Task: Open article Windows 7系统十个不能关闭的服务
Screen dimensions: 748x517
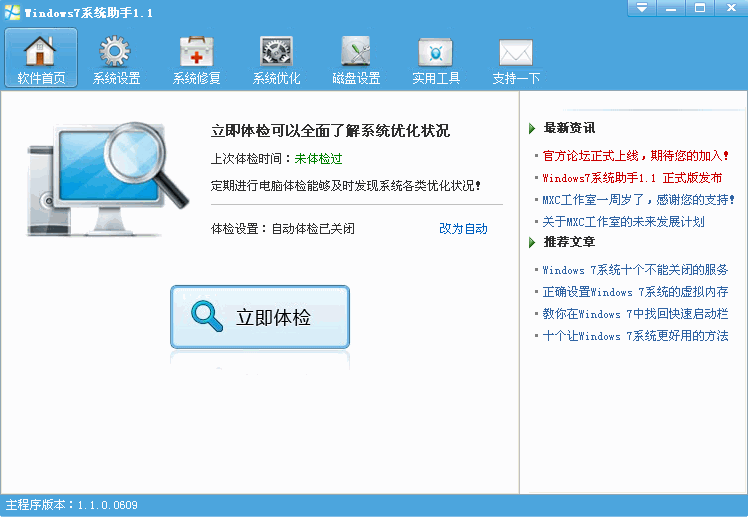Action: tap(635, 270)
